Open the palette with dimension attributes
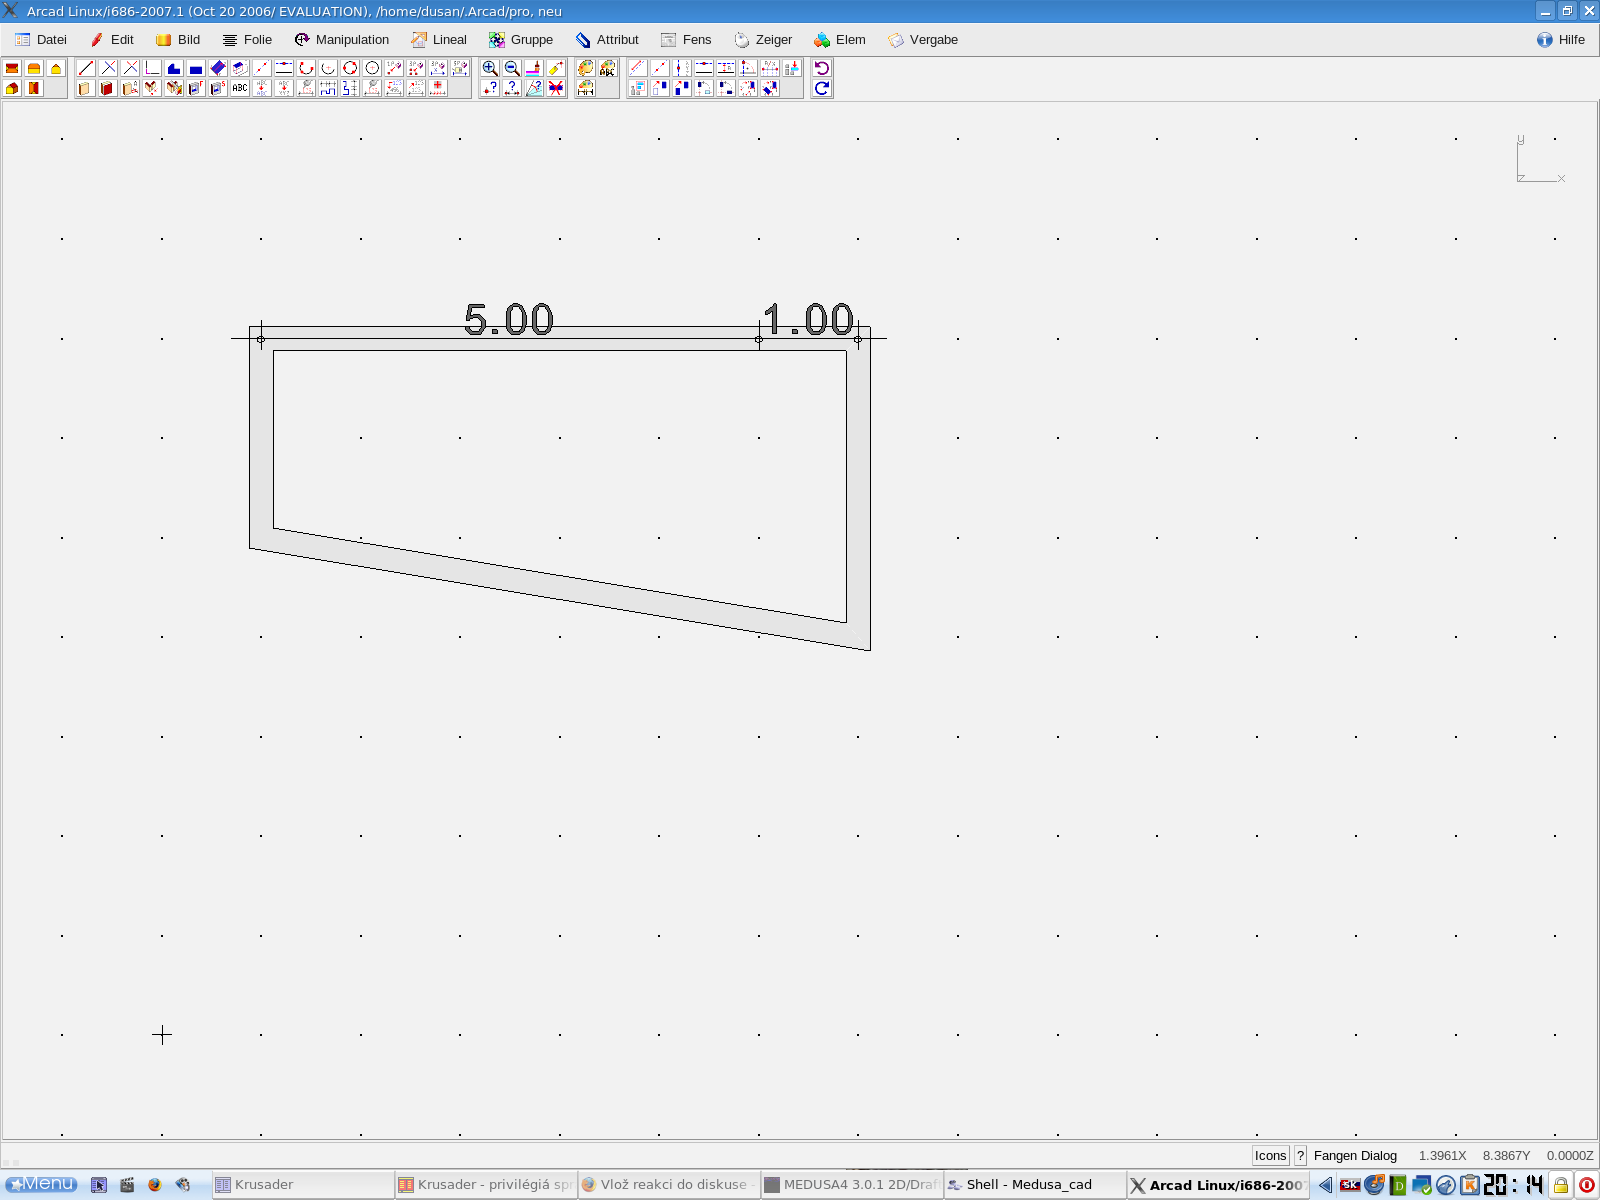 tap(586, 88)
